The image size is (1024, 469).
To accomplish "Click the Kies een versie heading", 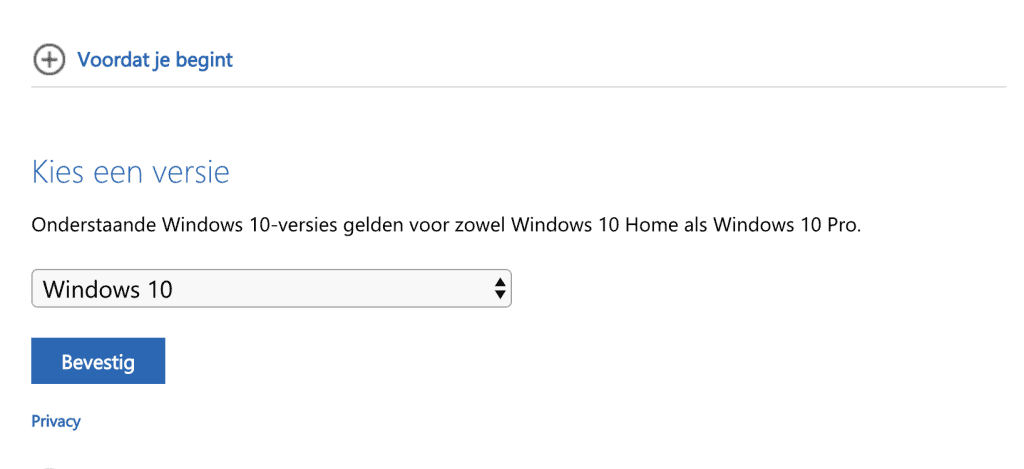I will click(x=131, y=173).
